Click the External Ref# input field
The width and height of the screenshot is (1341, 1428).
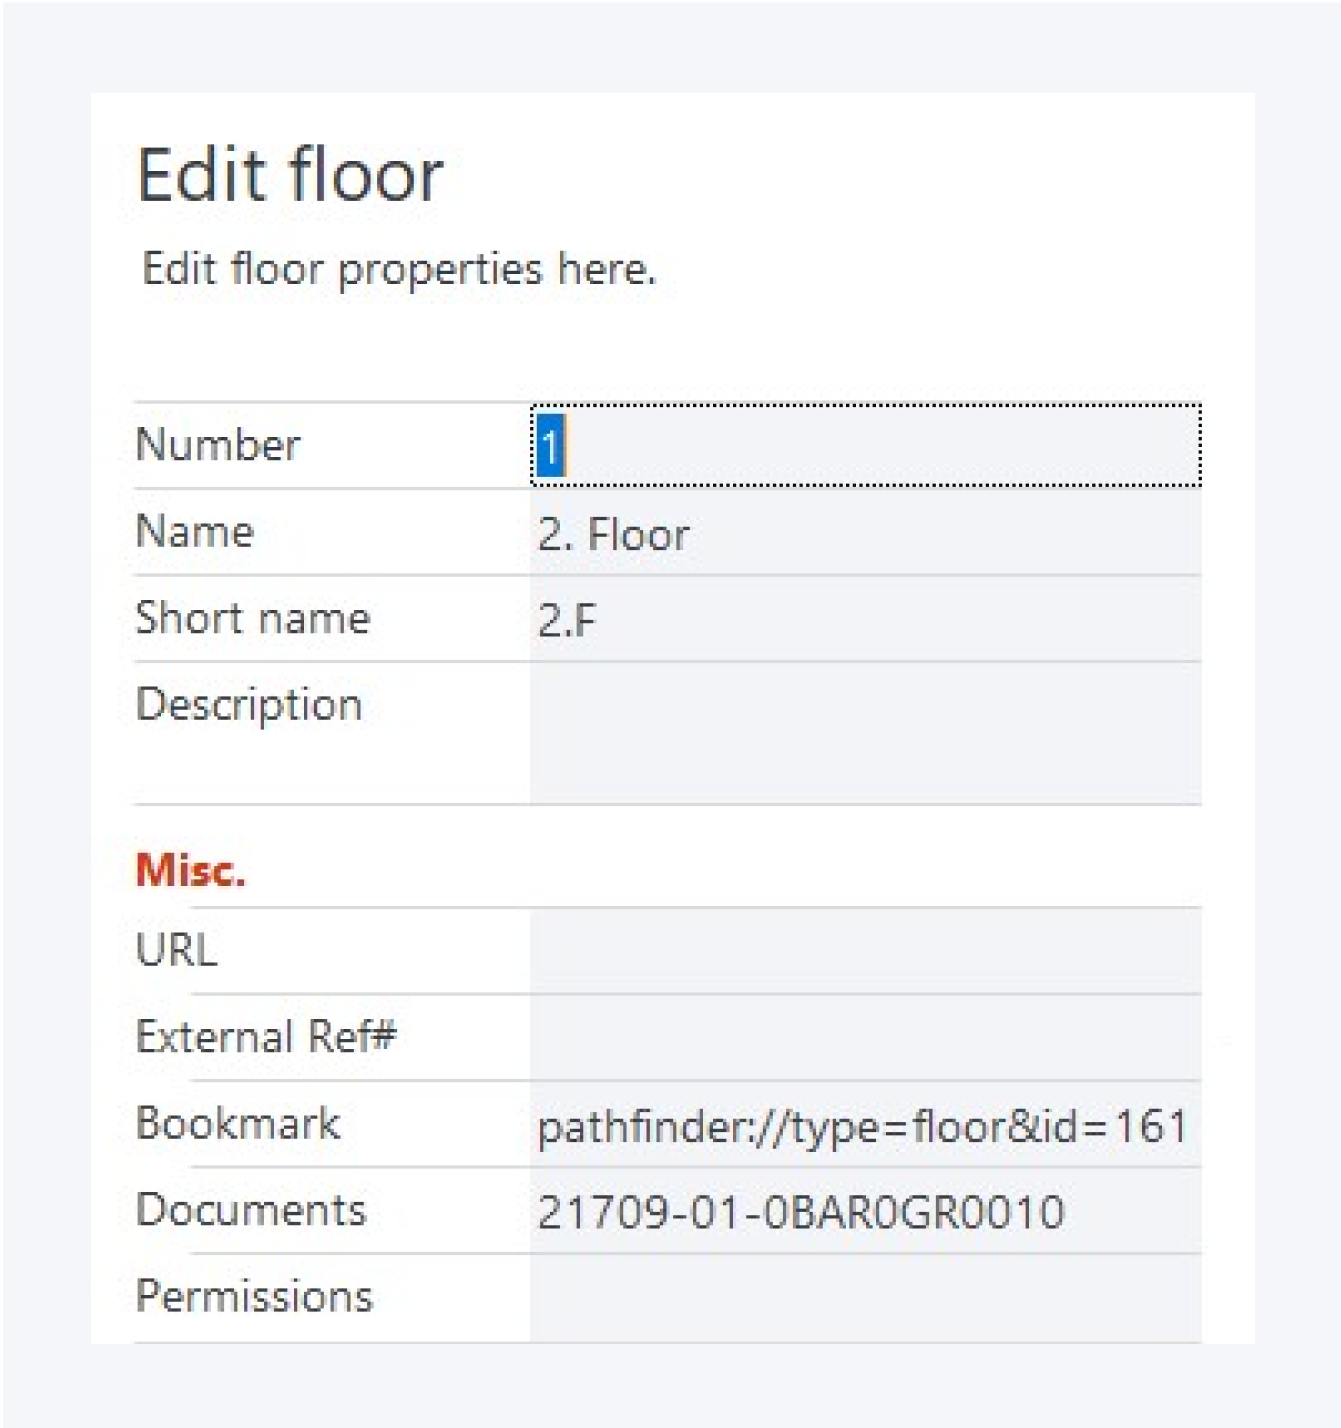pos(865,1037)
